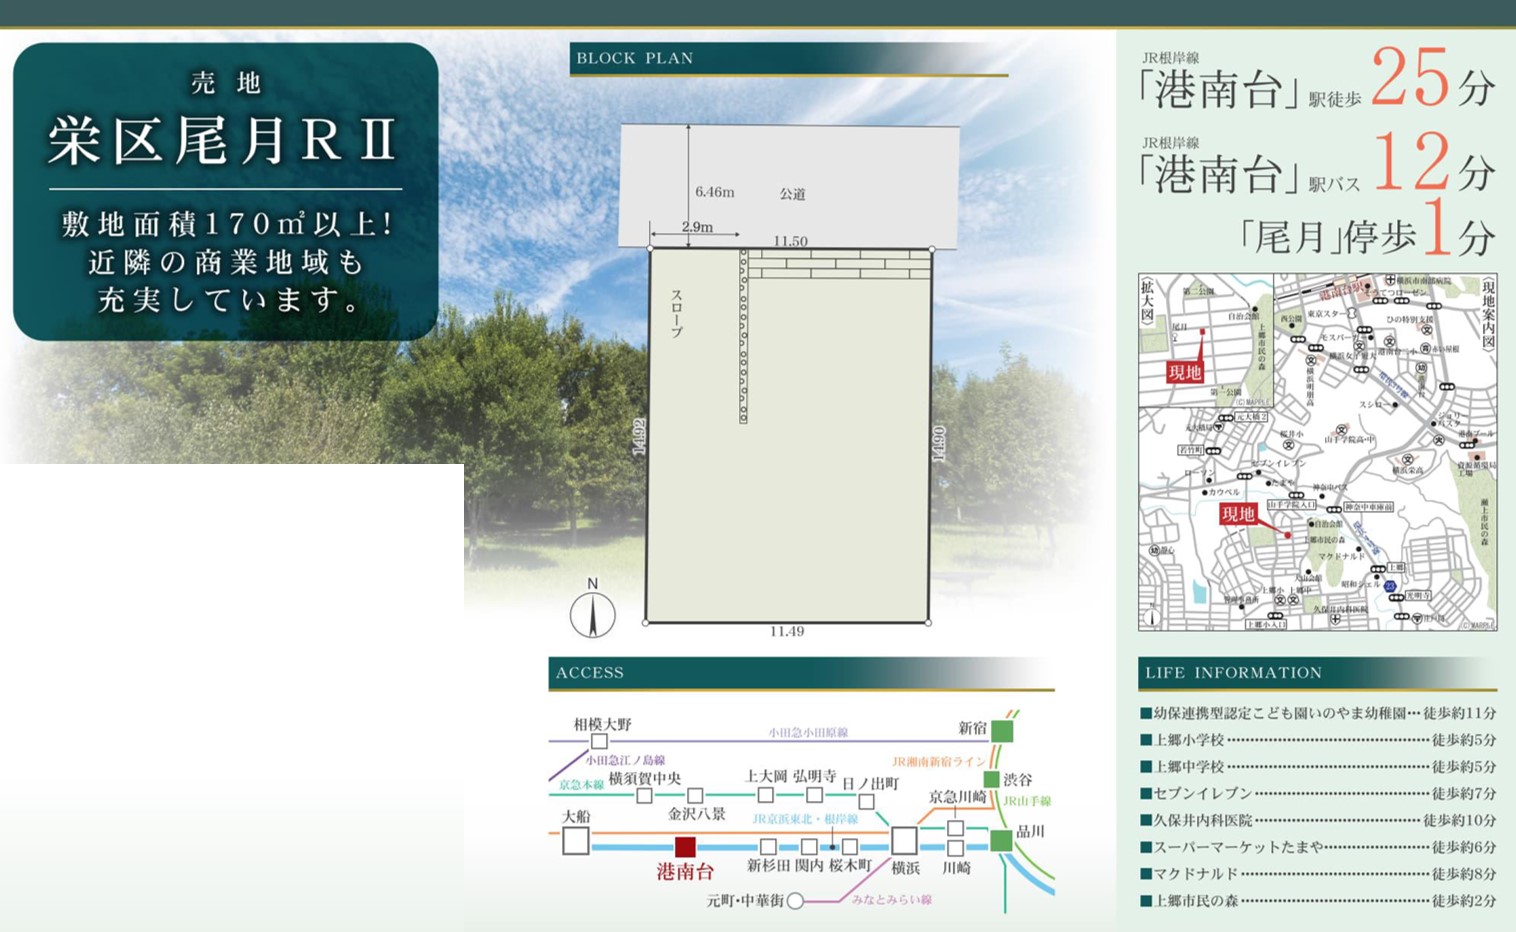This screenshot has width=1516, height=932.
Task: Click the 横浜 station square
Action: 904,840
